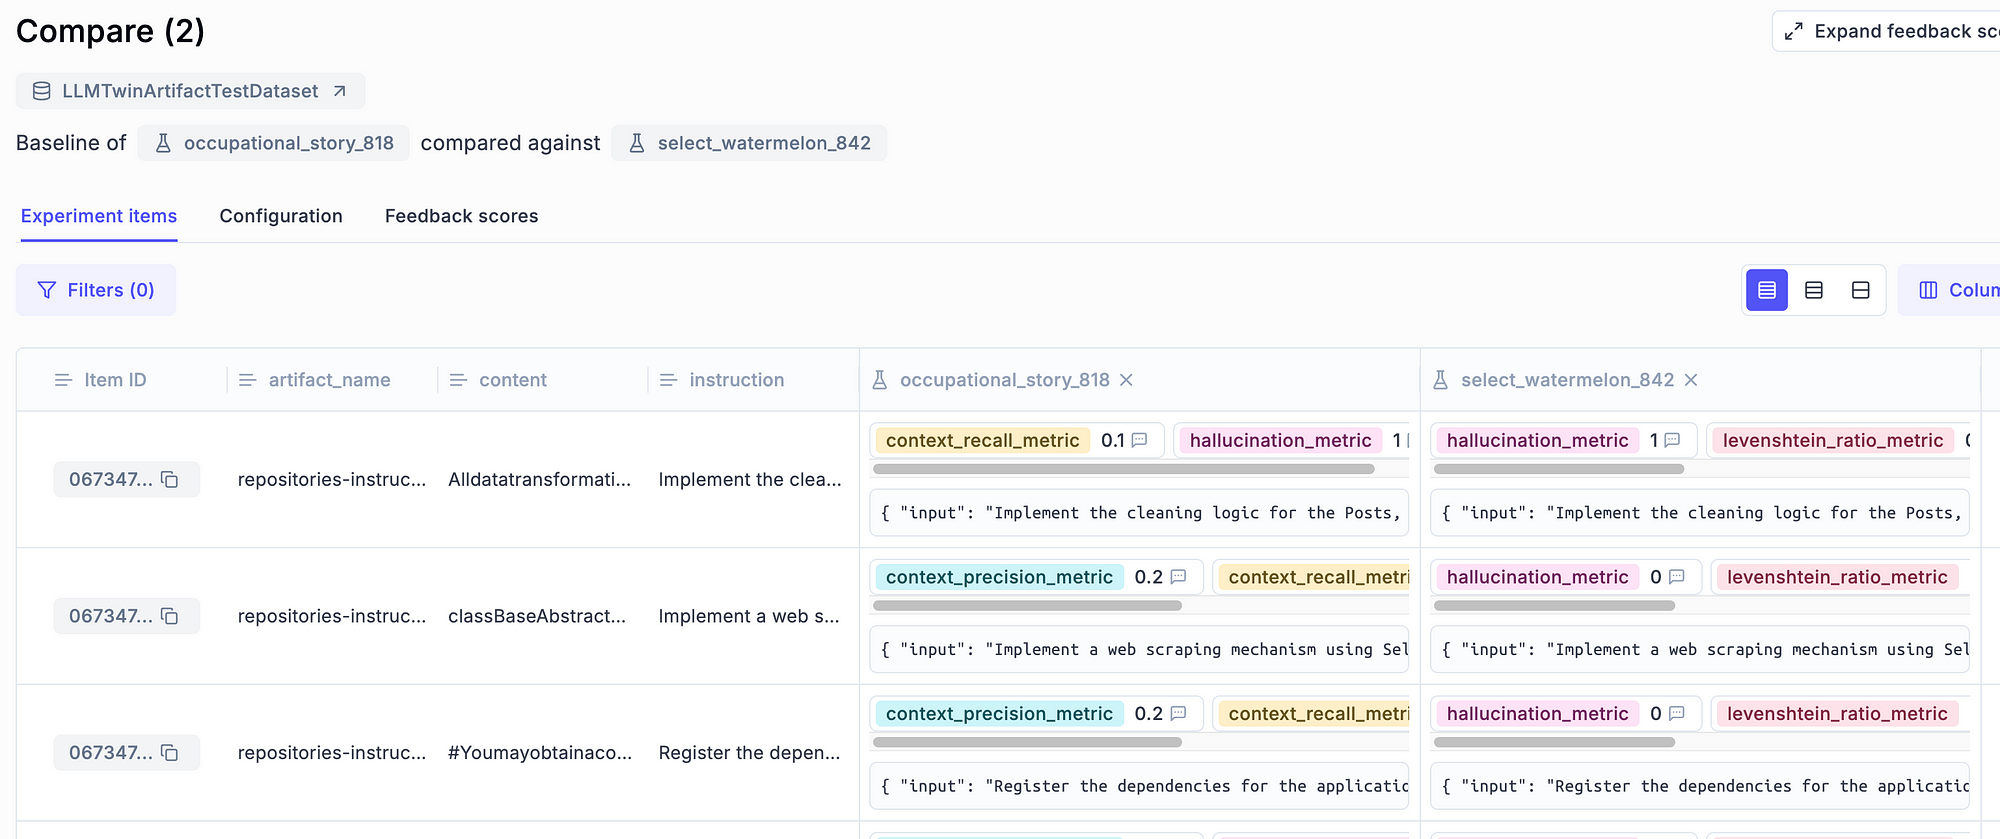The width and height of the screenshot is (2000, 839).
Task: Click the database icon next to LLMTwinArtifactTestDataset
Action: 42,91
